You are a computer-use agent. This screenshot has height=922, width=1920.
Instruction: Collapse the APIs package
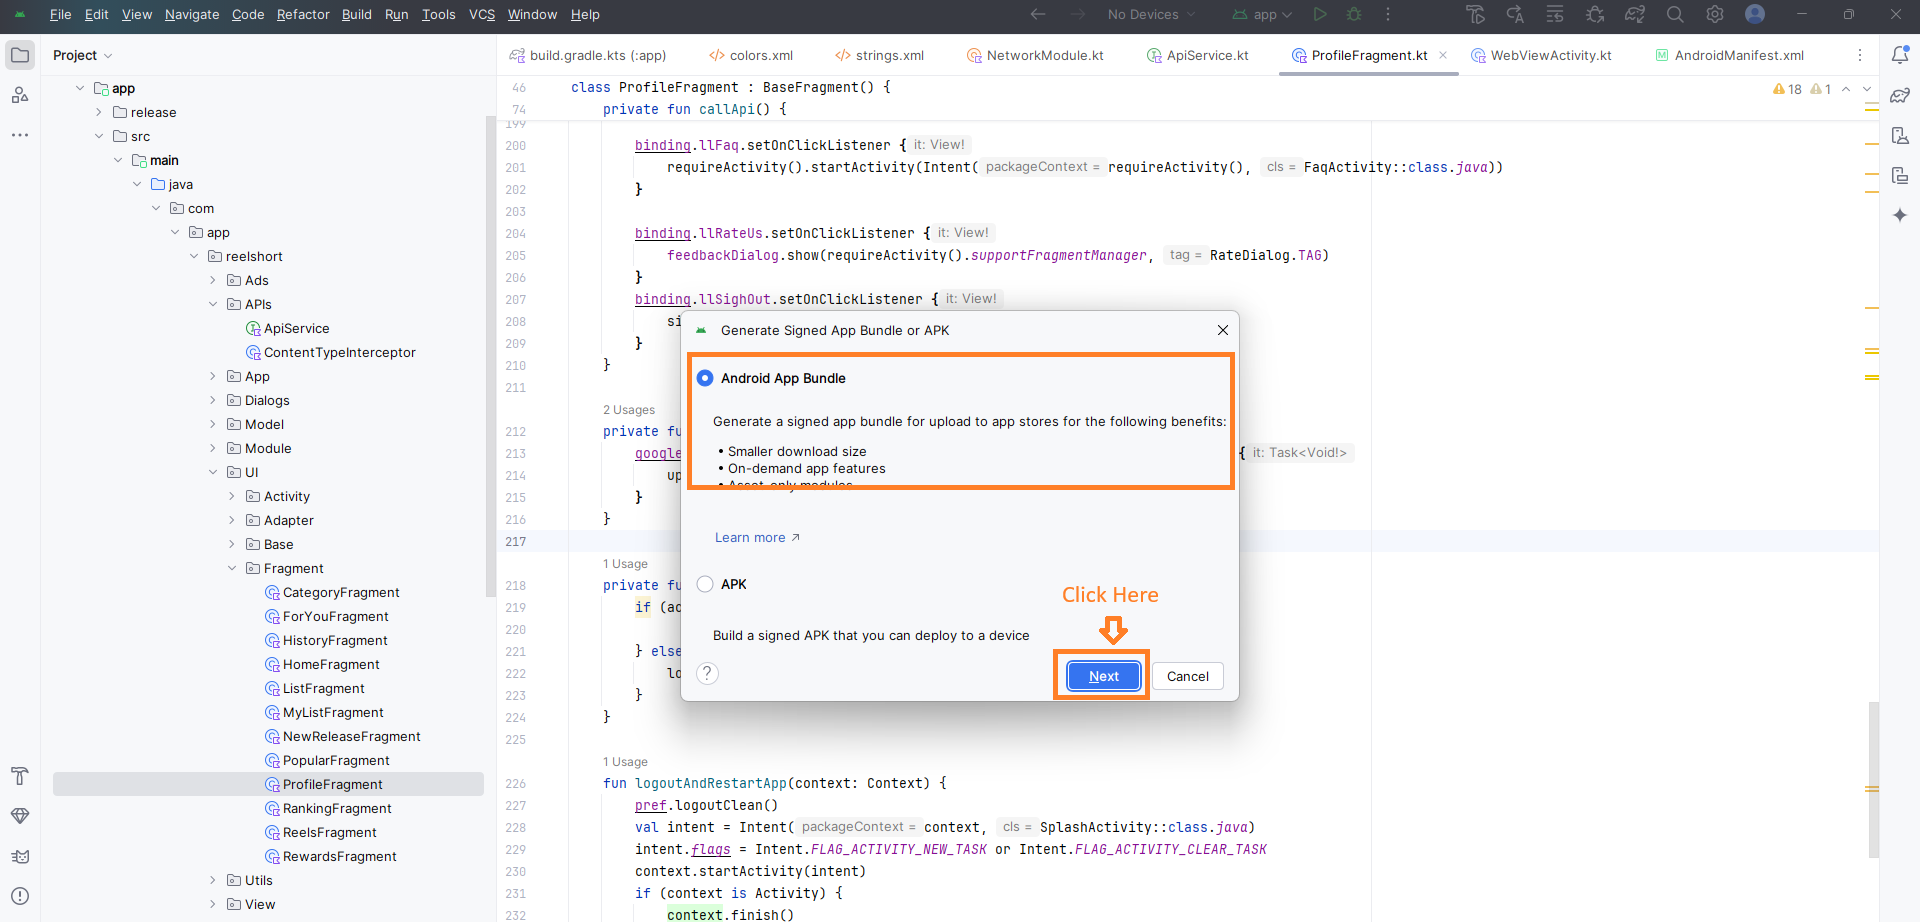point(213,304)
